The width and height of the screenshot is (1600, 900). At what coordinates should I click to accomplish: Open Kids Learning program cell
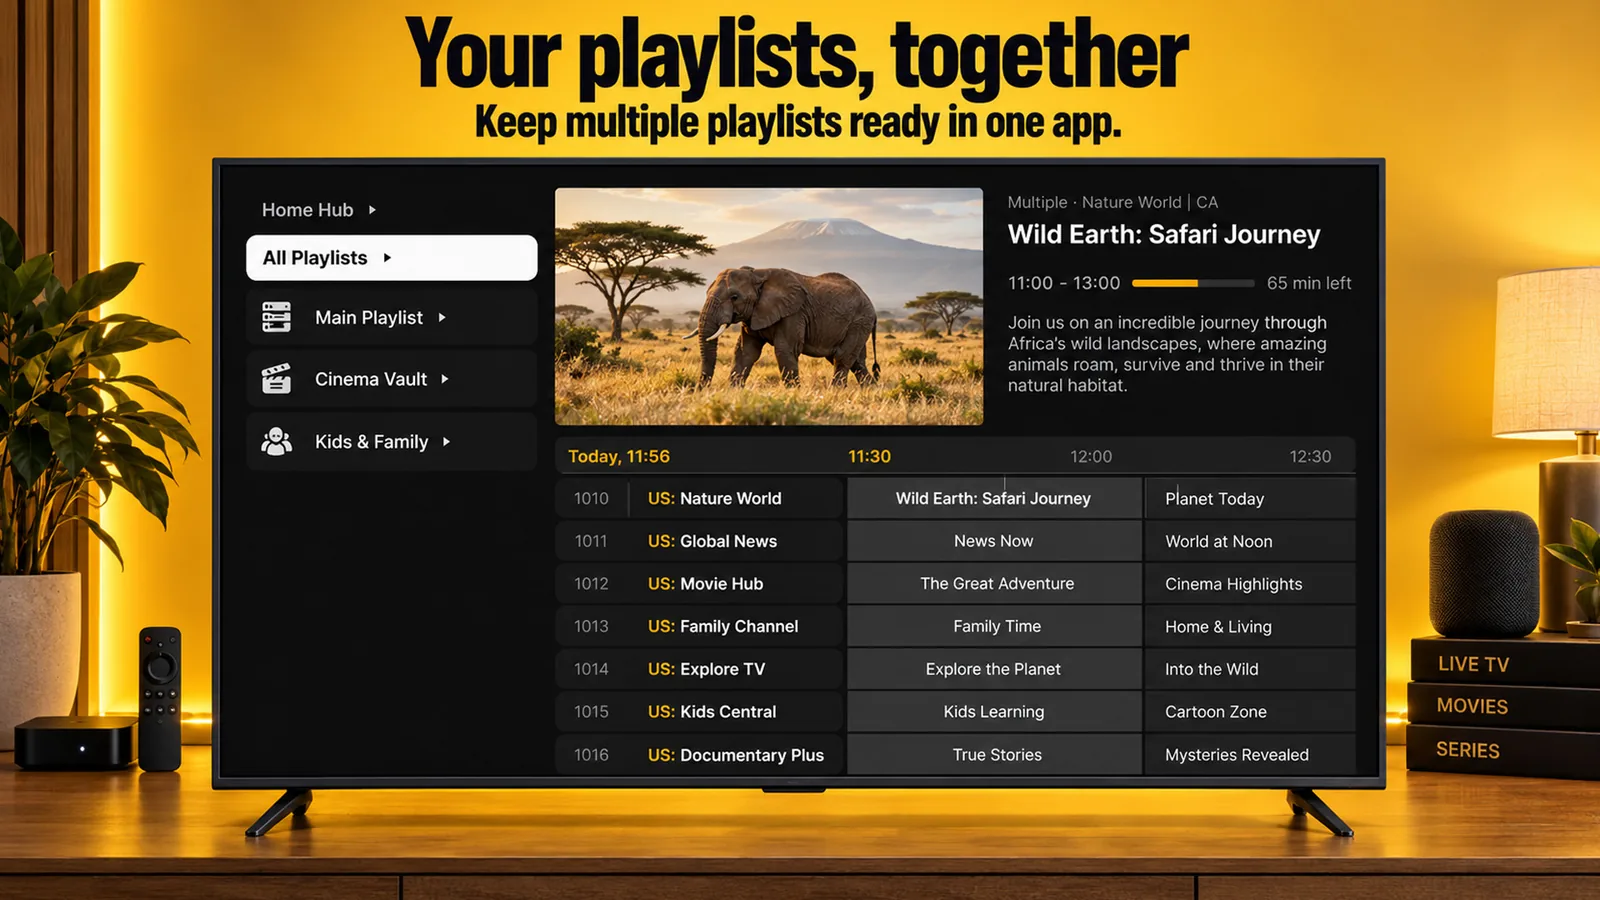[x=994, y=711]
